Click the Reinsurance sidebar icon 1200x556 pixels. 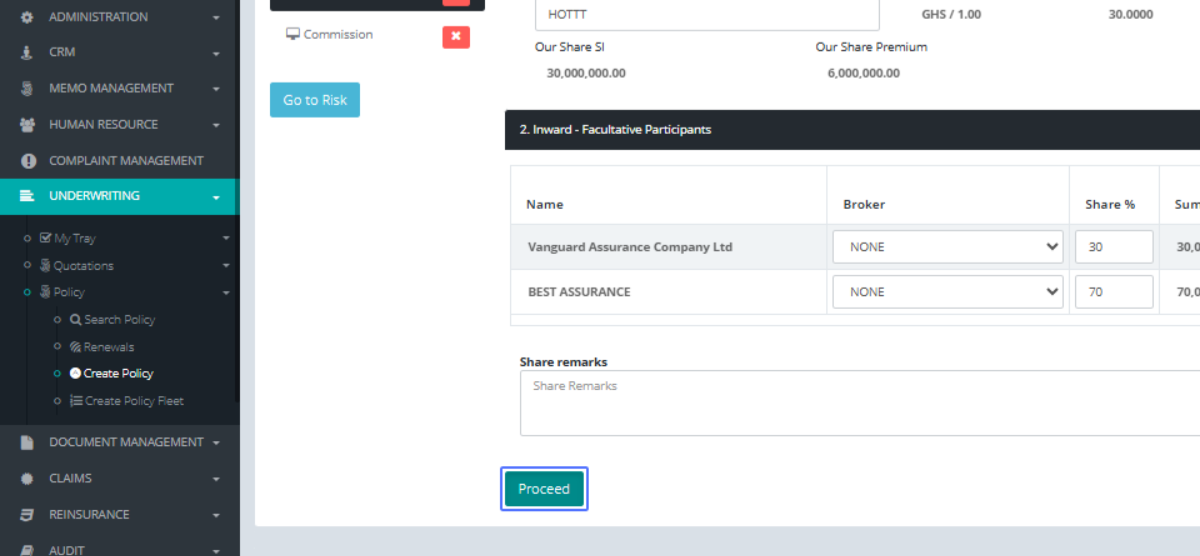click(27, 515)
